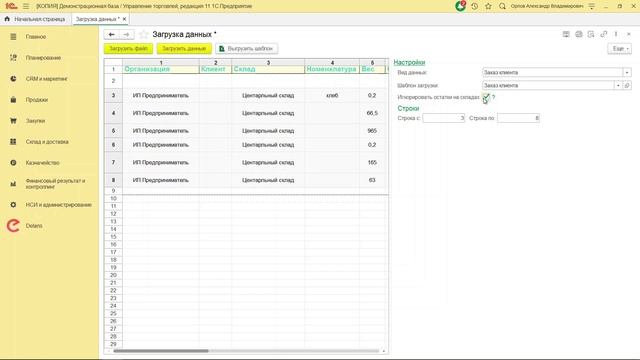The width and height of the screenshot is (640, 360).
Task: Open the Шаблон загрузки item button
Action: tap(627, 85)
